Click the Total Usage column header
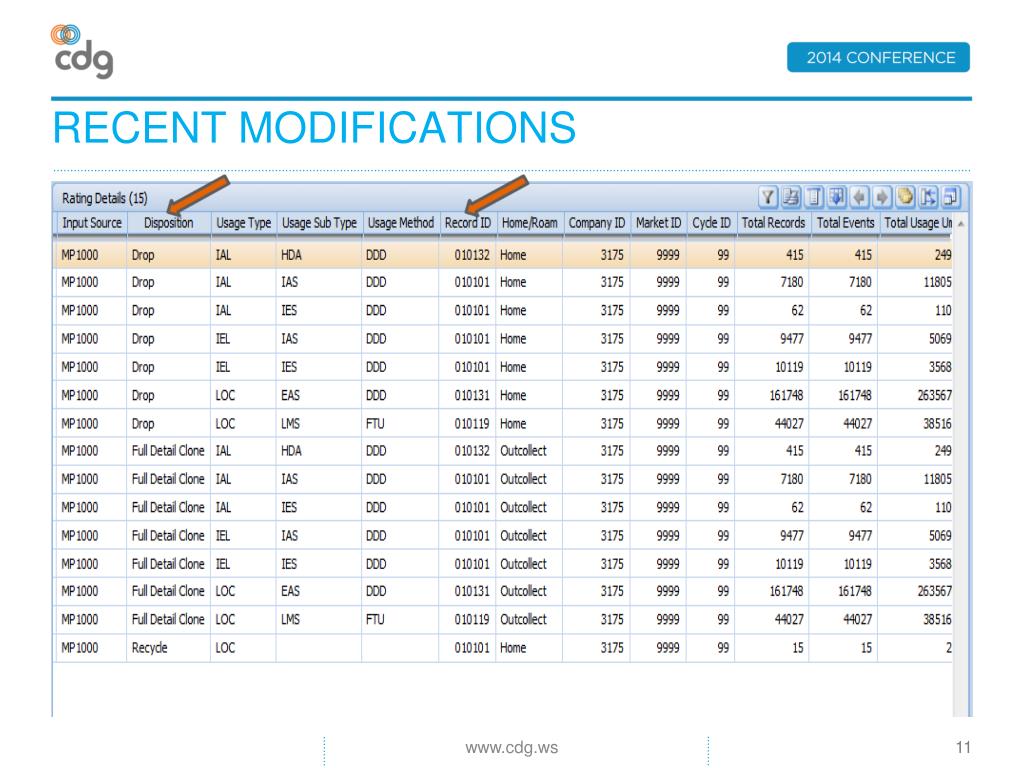This screenshot has height=768, width=1024. point(917,223)
